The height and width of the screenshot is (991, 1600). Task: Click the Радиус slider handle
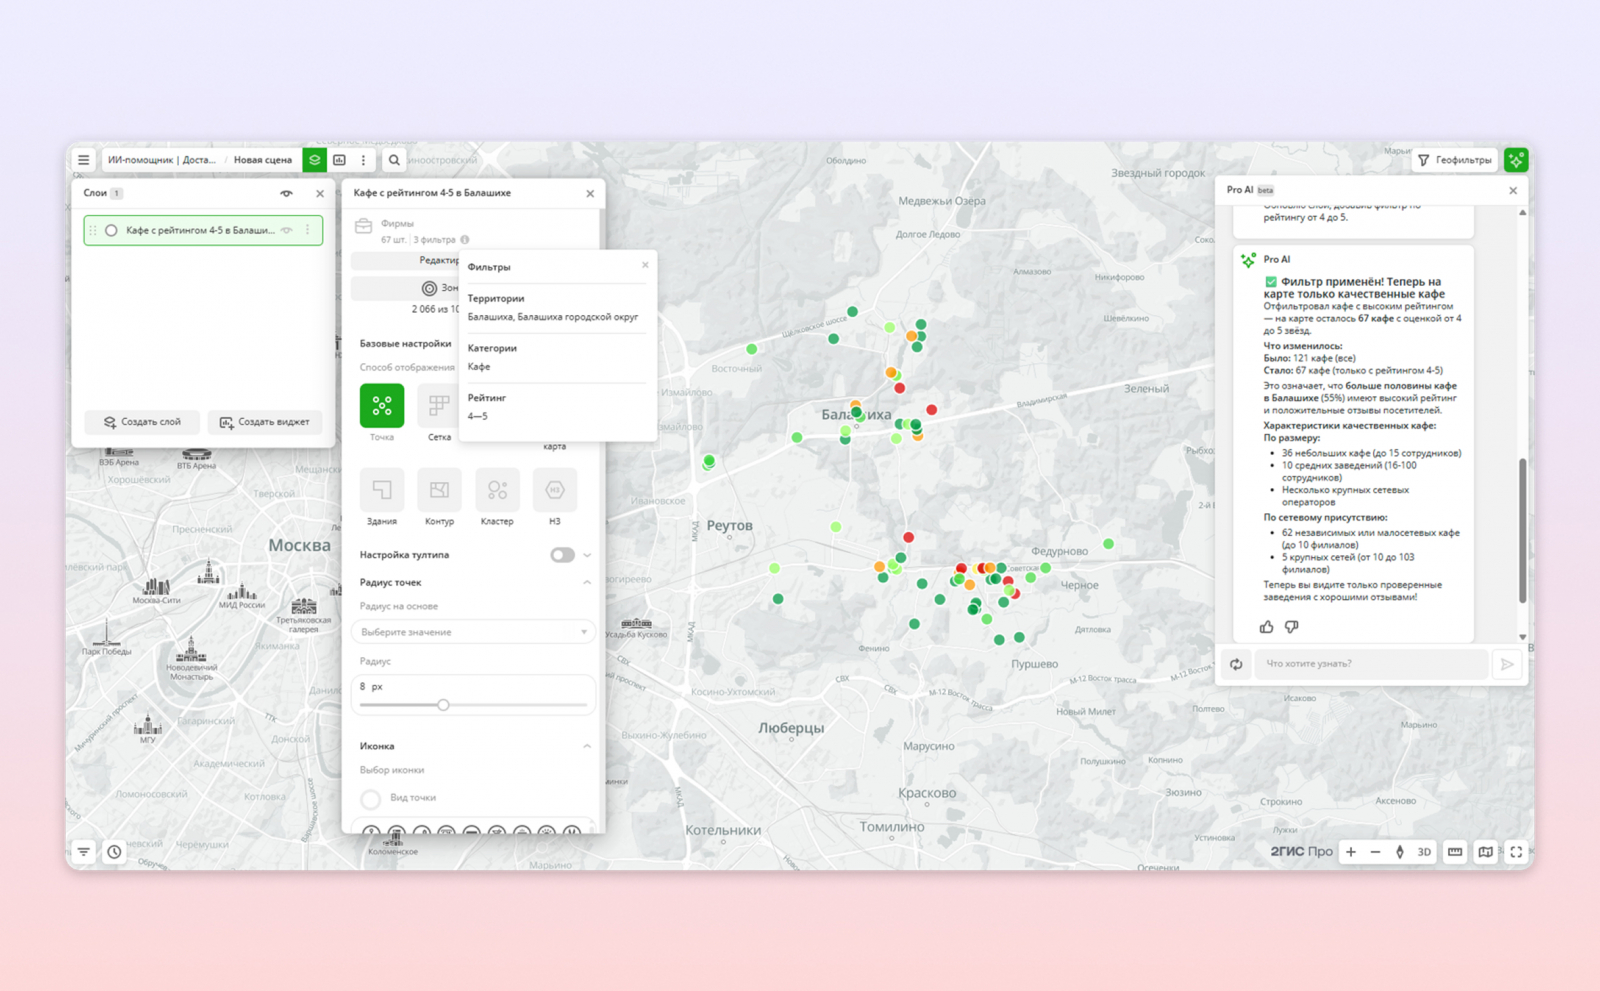443,705
